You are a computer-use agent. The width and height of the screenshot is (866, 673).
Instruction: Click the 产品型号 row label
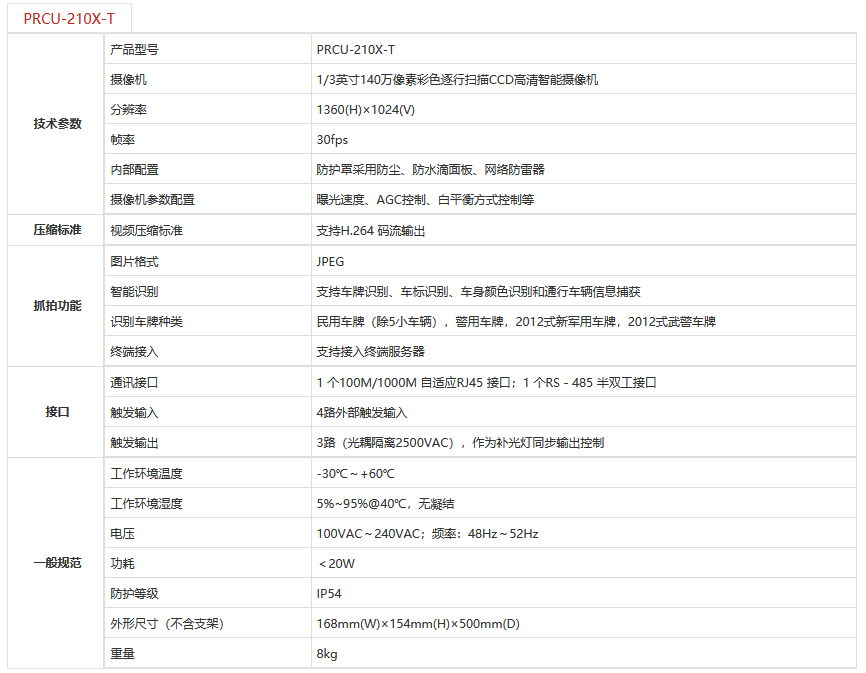[134, 49]
